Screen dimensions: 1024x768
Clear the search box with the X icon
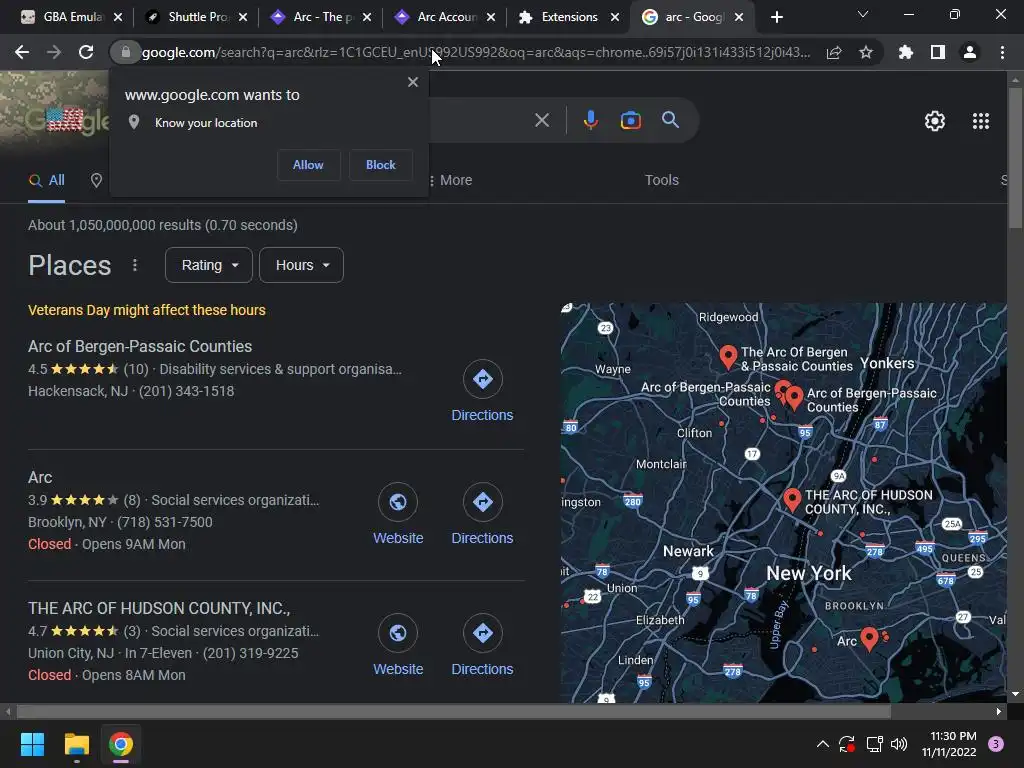[x=542, y=120]
